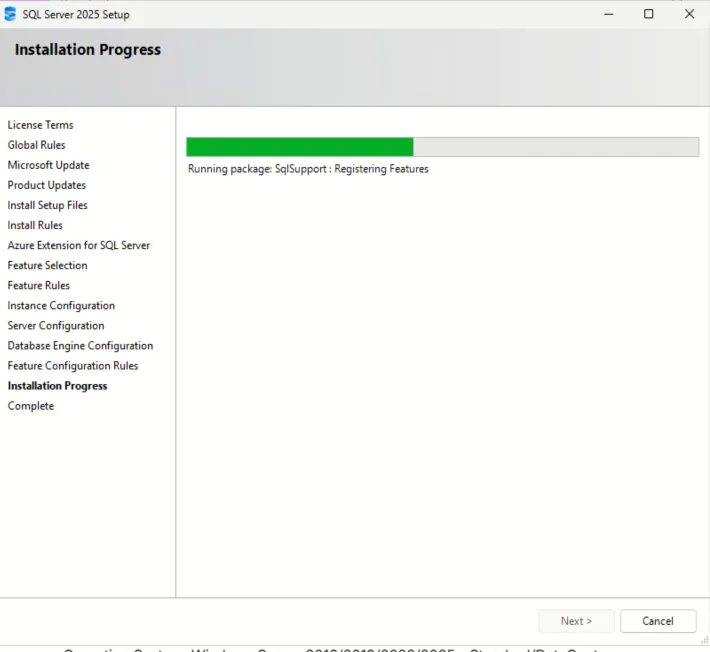The image size is (710, 652).
Task: Click the SQL Server 2025 Setup title text
Action: 76,14
